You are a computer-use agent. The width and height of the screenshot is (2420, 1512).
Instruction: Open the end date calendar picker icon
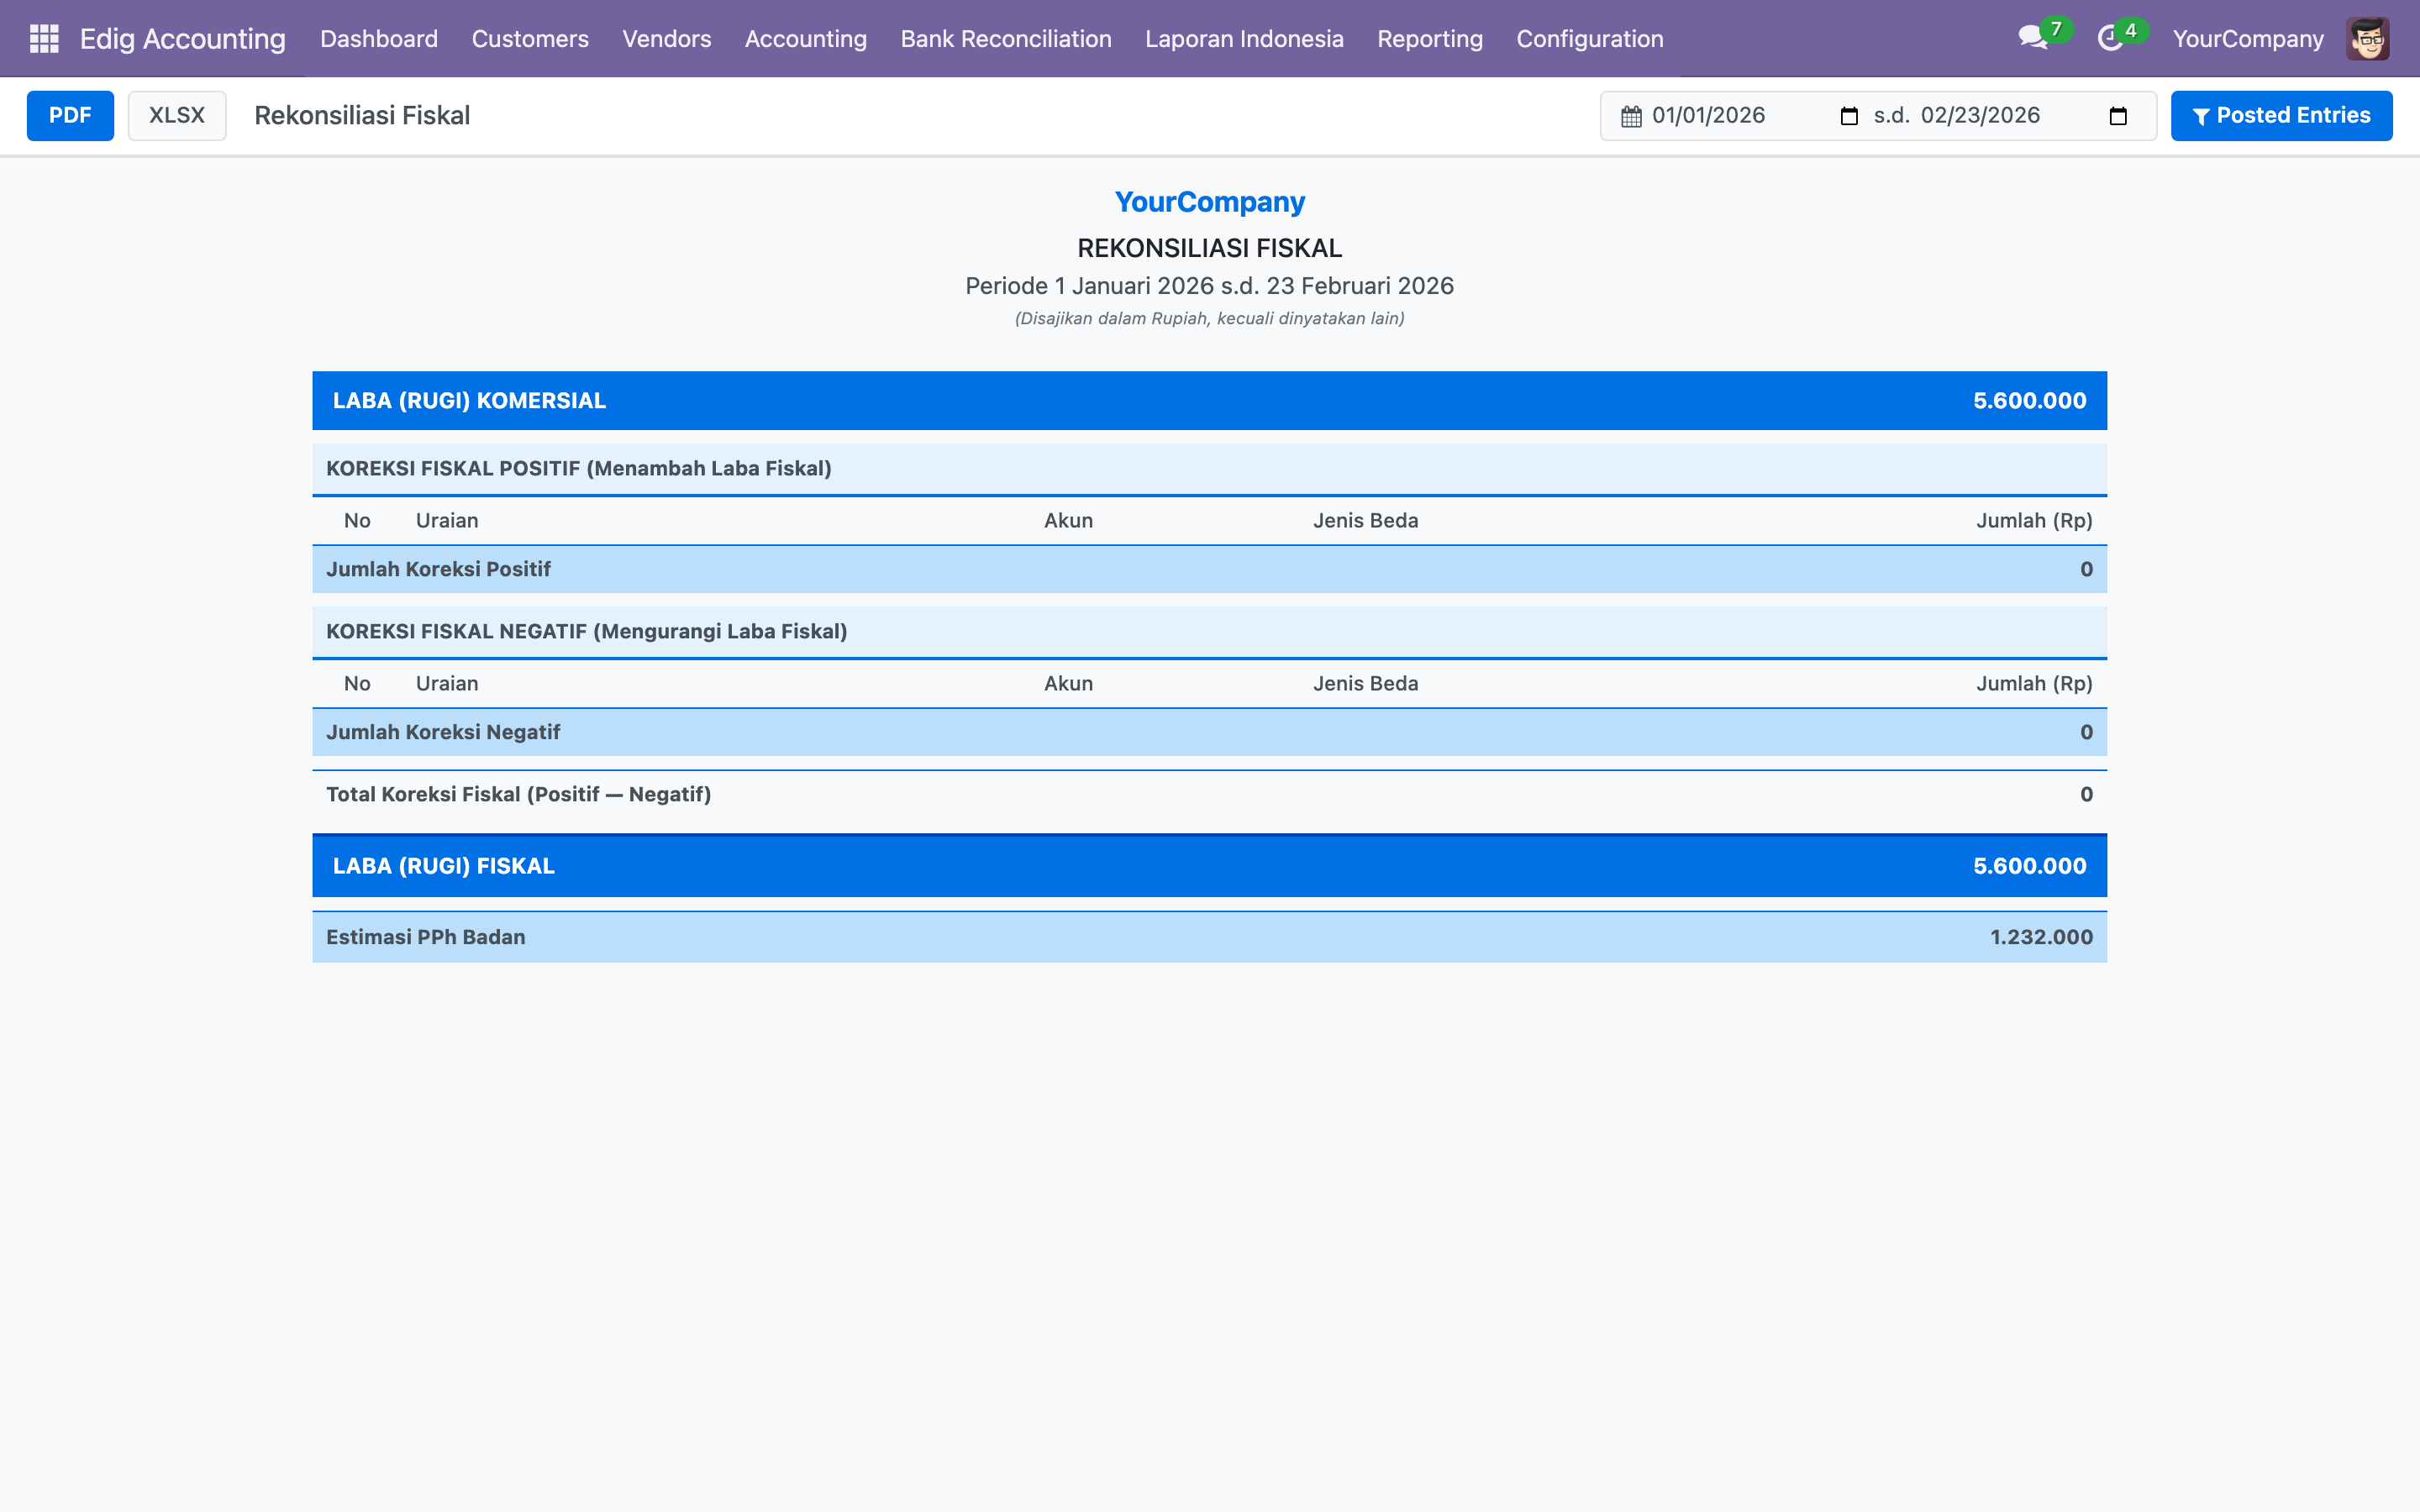2118,116
